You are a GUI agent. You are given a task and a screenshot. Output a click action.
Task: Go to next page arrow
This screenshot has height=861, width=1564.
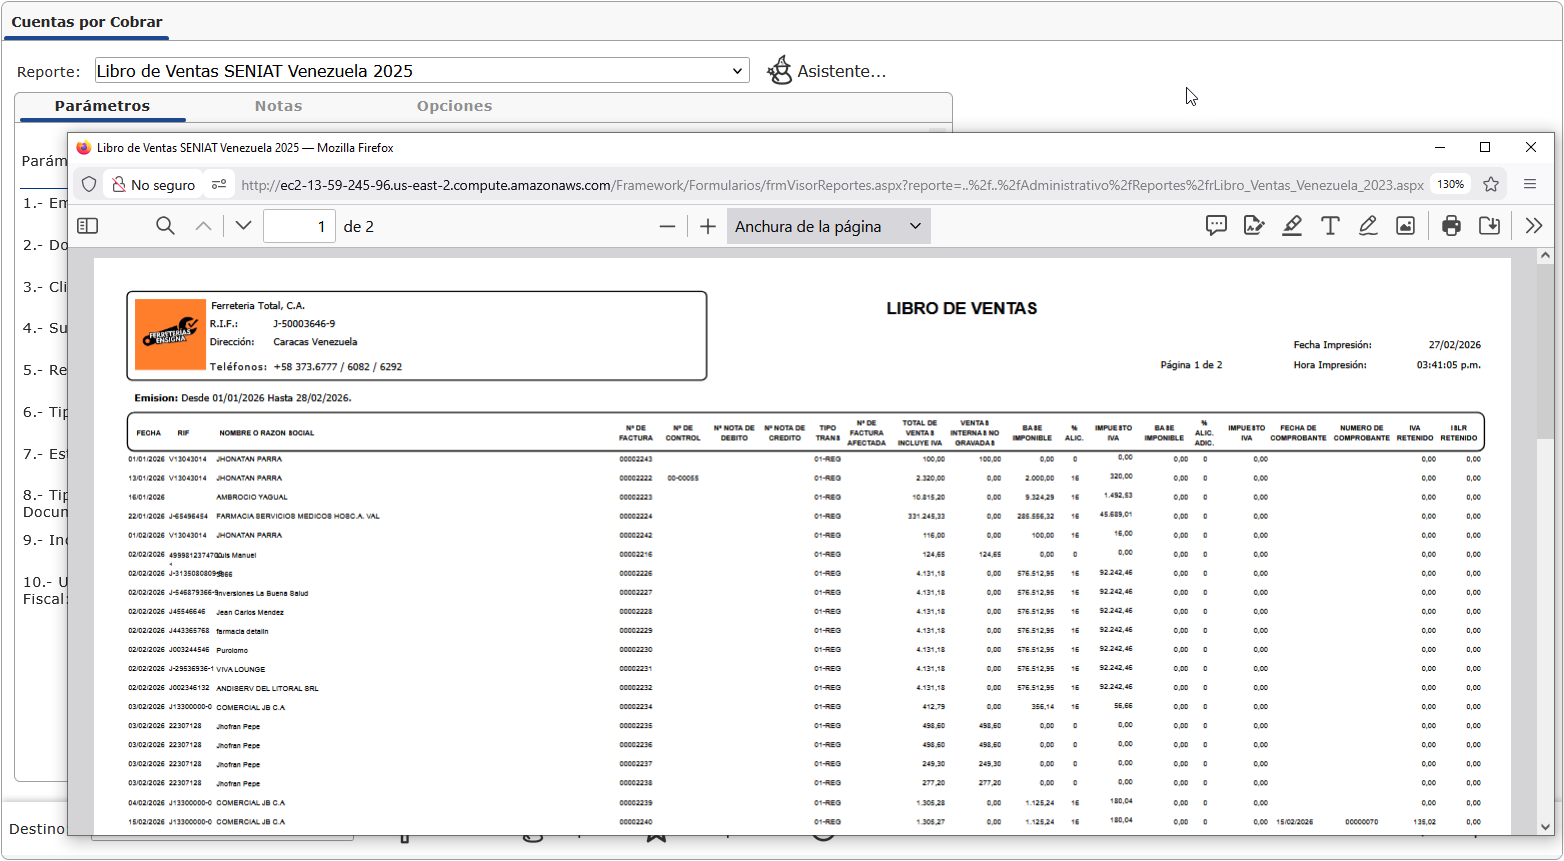[243, 226]
